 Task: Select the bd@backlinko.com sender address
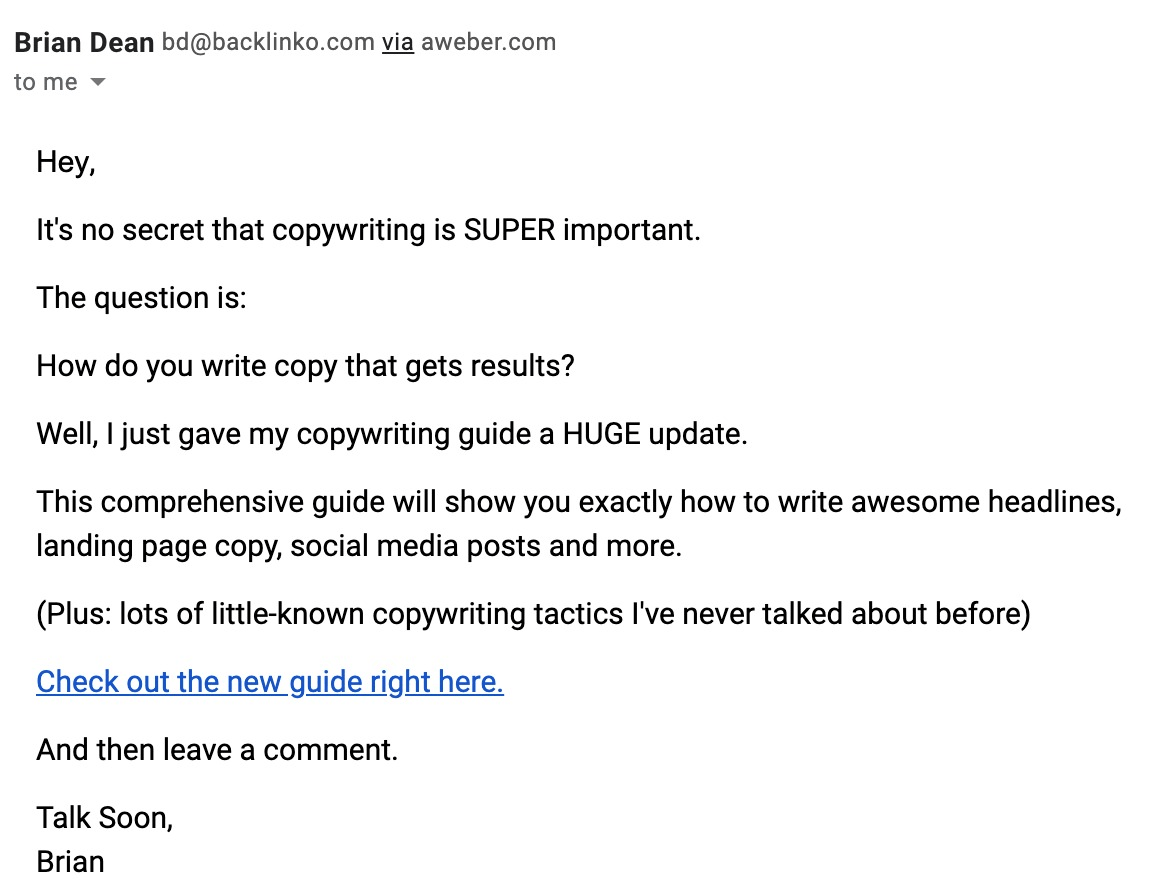(267, 43)
